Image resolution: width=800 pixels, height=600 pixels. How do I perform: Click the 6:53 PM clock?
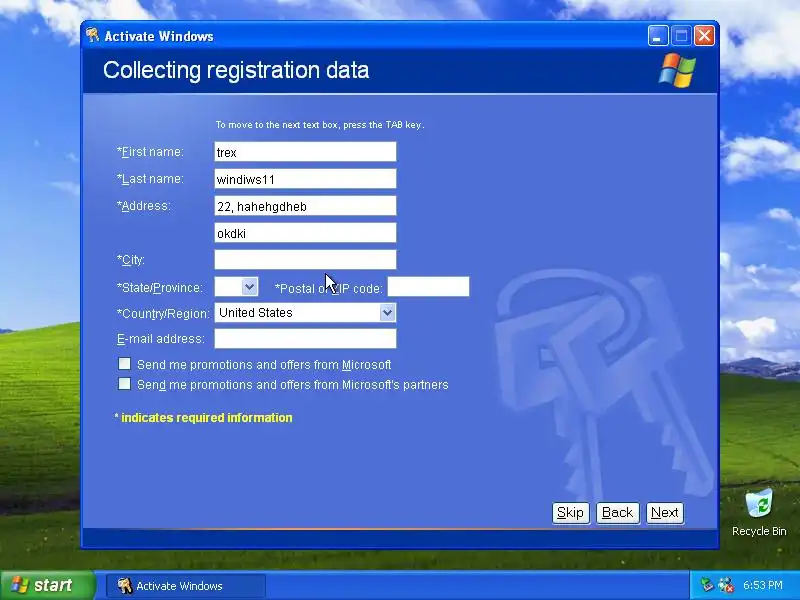[762, 585]
